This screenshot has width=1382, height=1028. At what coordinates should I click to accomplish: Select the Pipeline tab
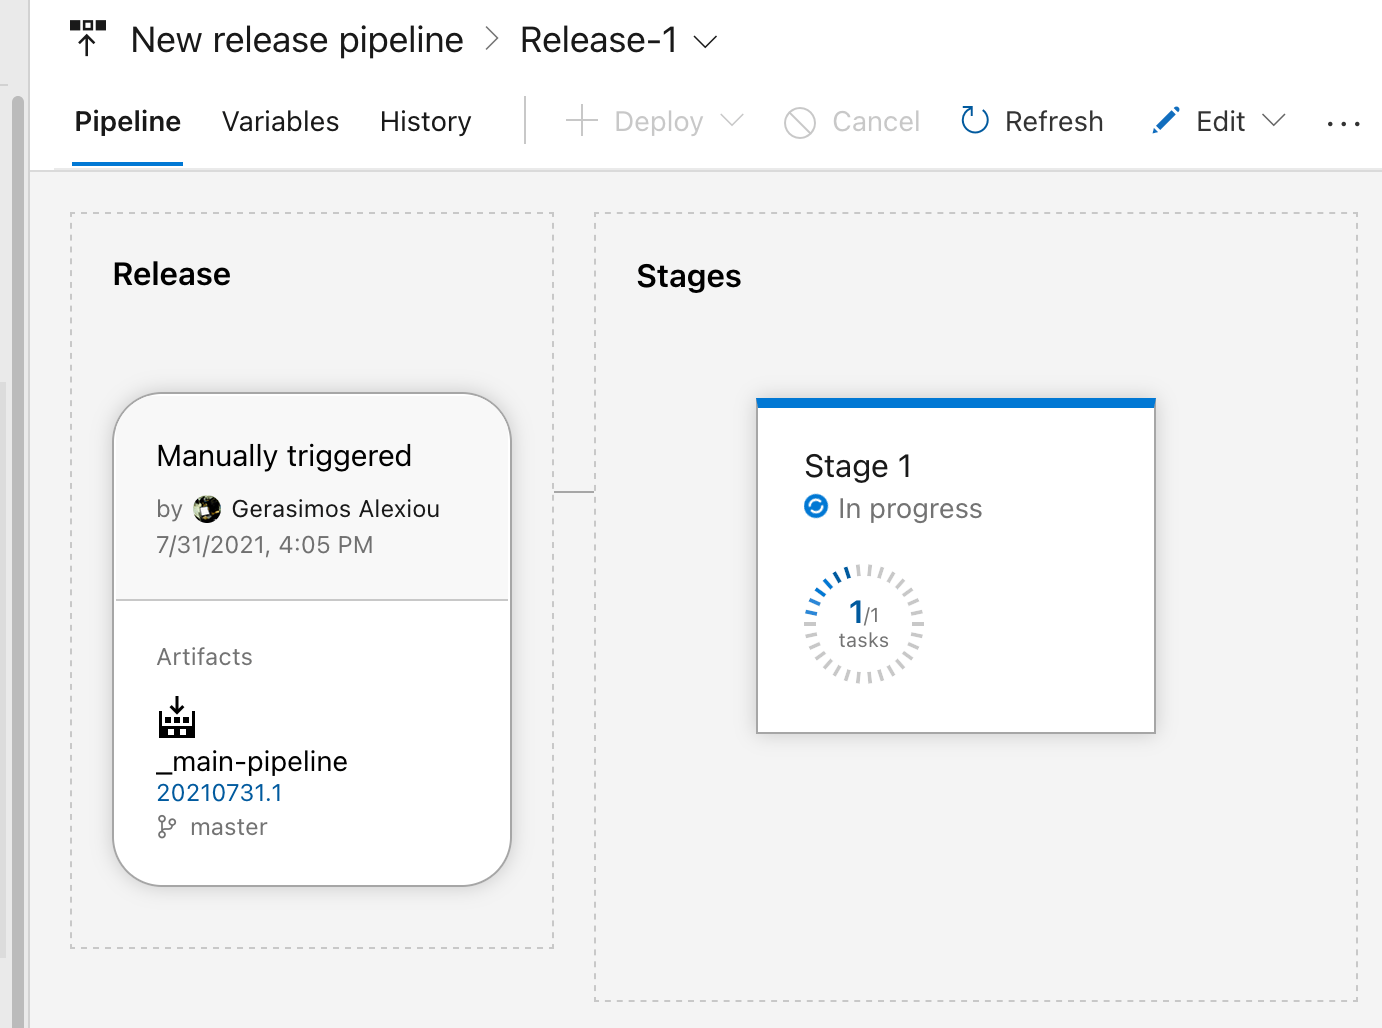click(128, 121)
